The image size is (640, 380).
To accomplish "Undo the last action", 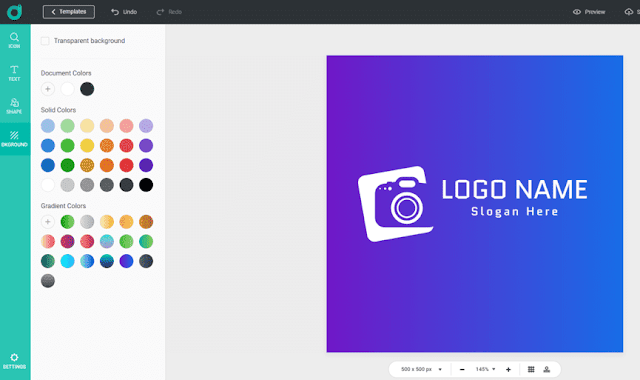I will pos(124,12).
